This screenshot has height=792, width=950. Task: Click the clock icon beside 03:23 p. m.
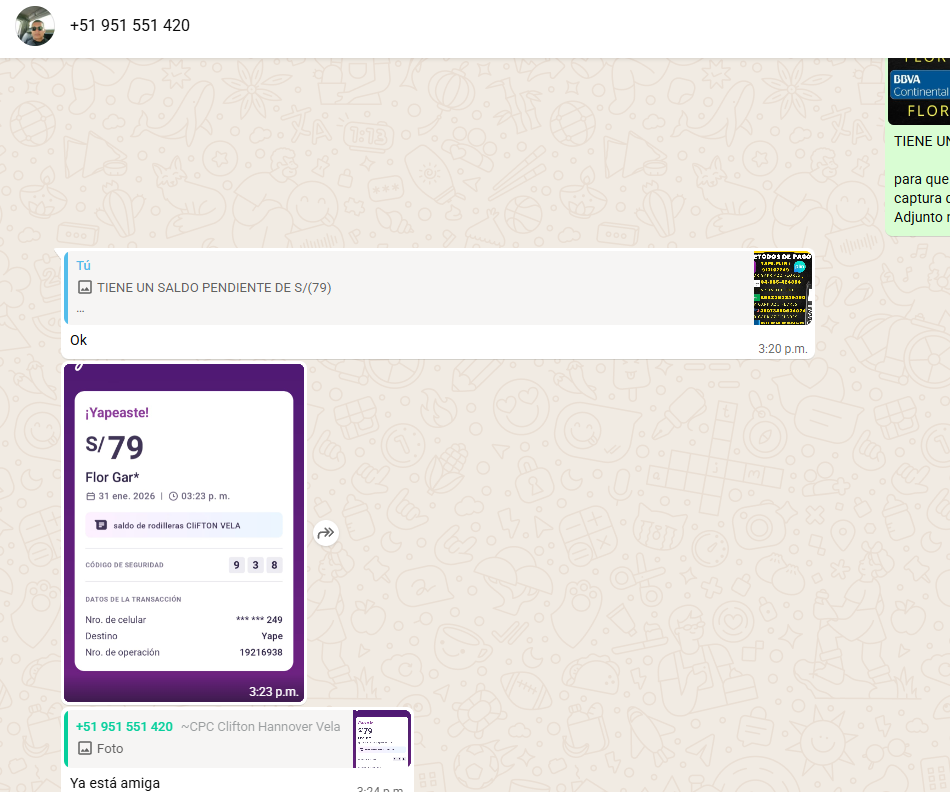tap(173, 496)
